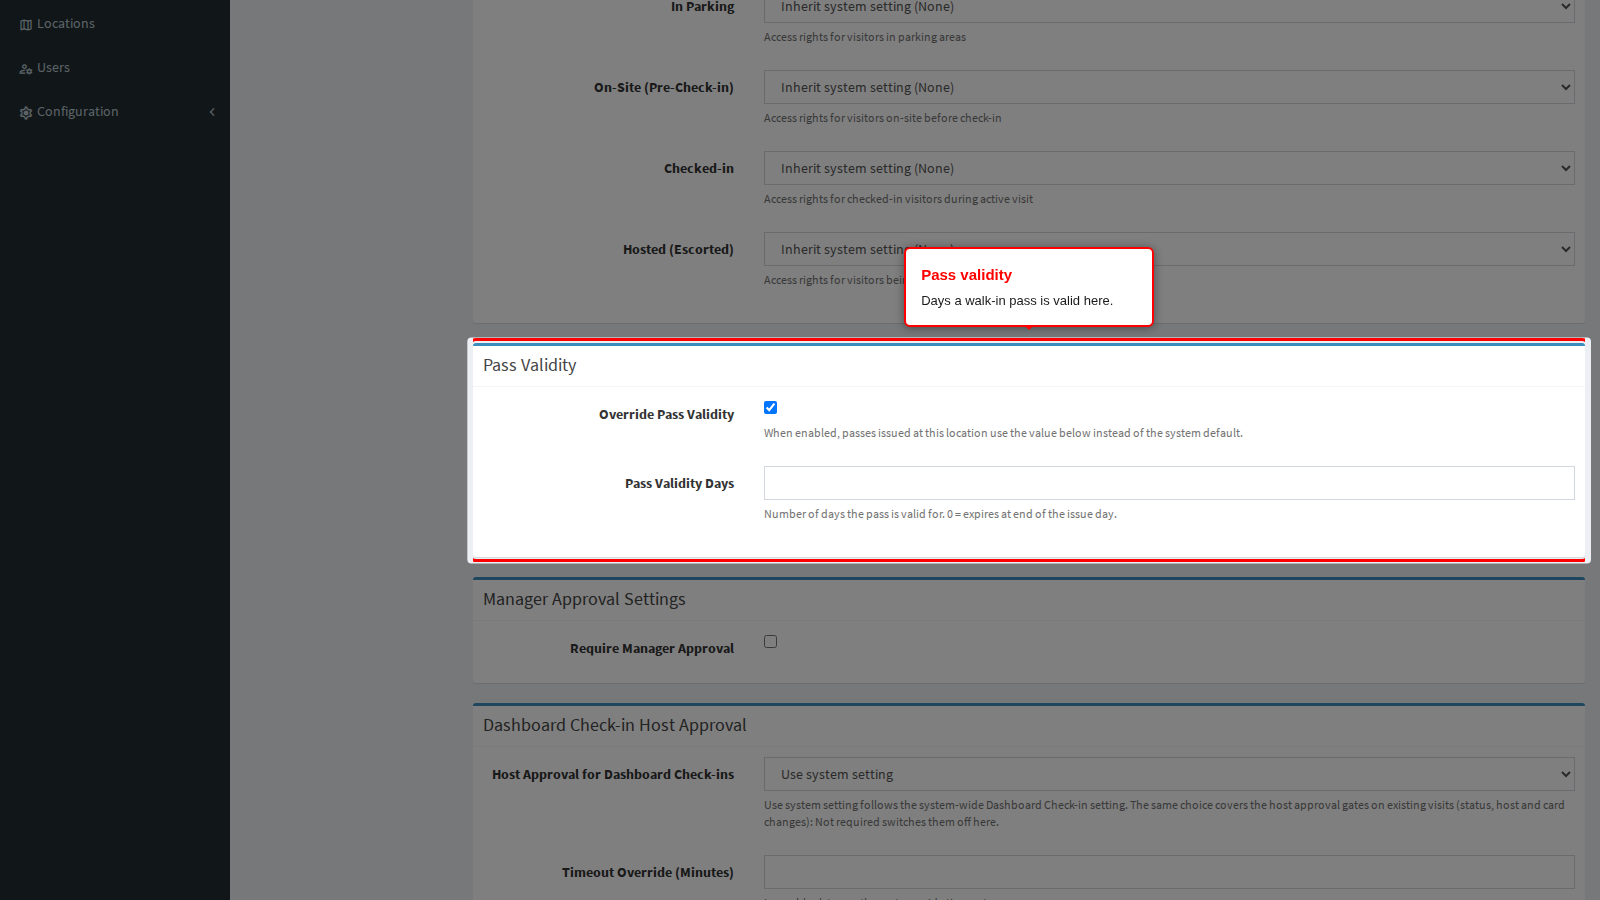
Task: Focus the Timeout Override (Minutes) field
Action: click(x=1169, y=872)
